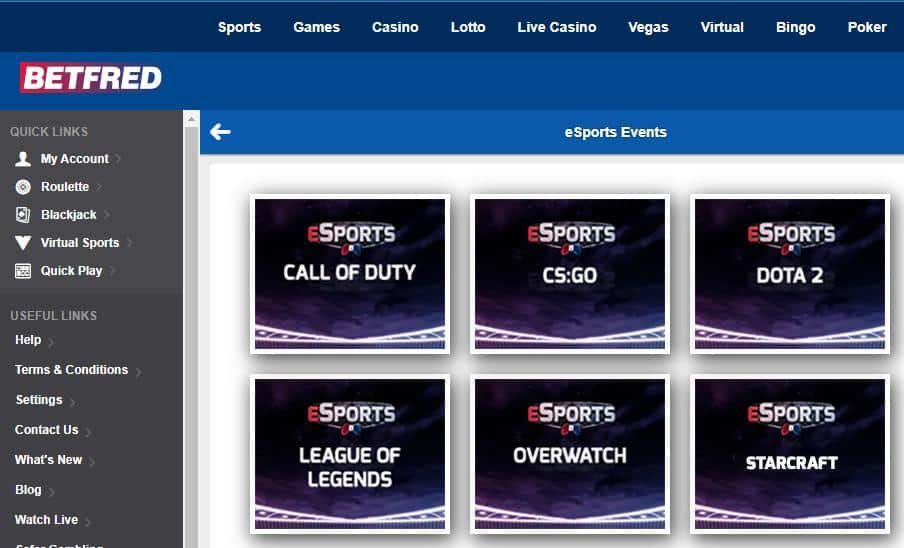Expand chevron next to My Account
The image size is (904, 548).
118,159
